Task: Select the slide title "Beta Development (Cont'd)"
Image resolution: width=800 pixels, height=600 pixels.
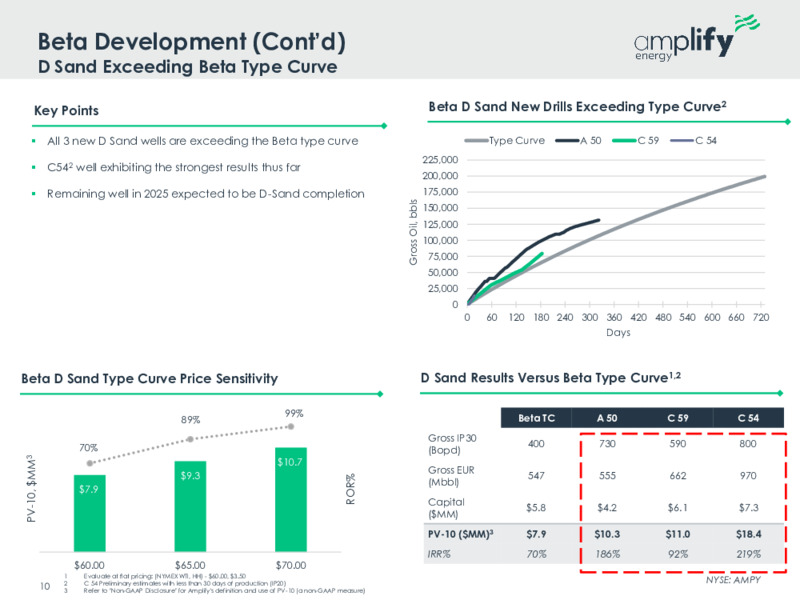Action: click(x=192, y=41)
